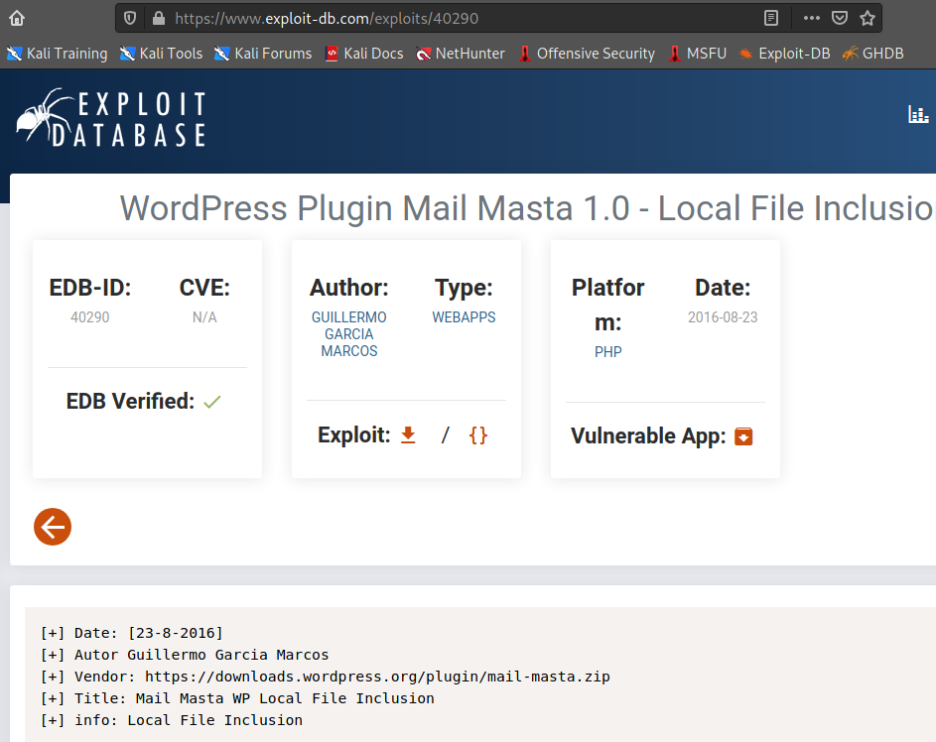Screen dimensions: 936x742
Task: Download the vulnerable app archive icon
Action: coord(743,436)
